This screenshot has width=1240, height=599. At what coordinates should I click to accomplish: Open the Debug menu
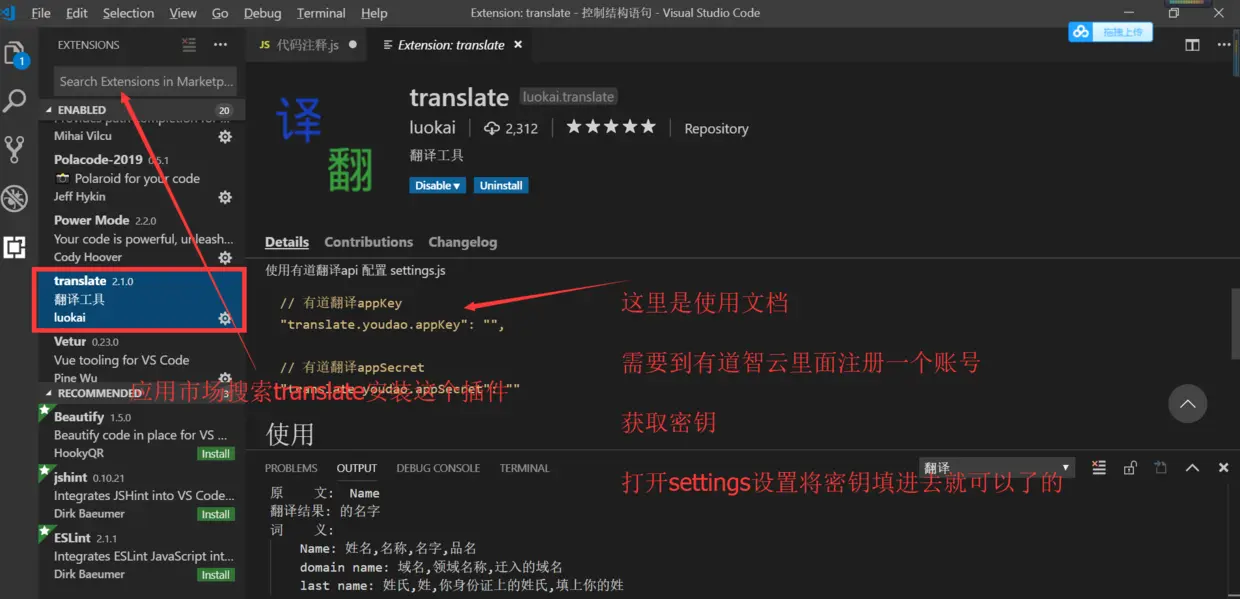262,13
